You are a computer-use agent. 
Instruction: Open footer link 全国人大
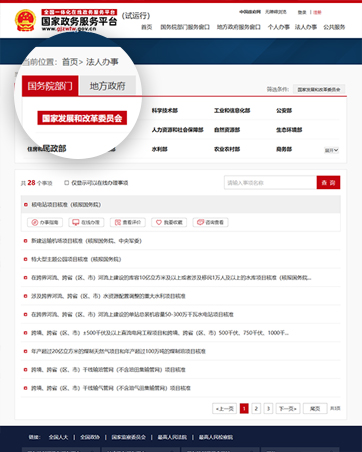click(58, 437)
